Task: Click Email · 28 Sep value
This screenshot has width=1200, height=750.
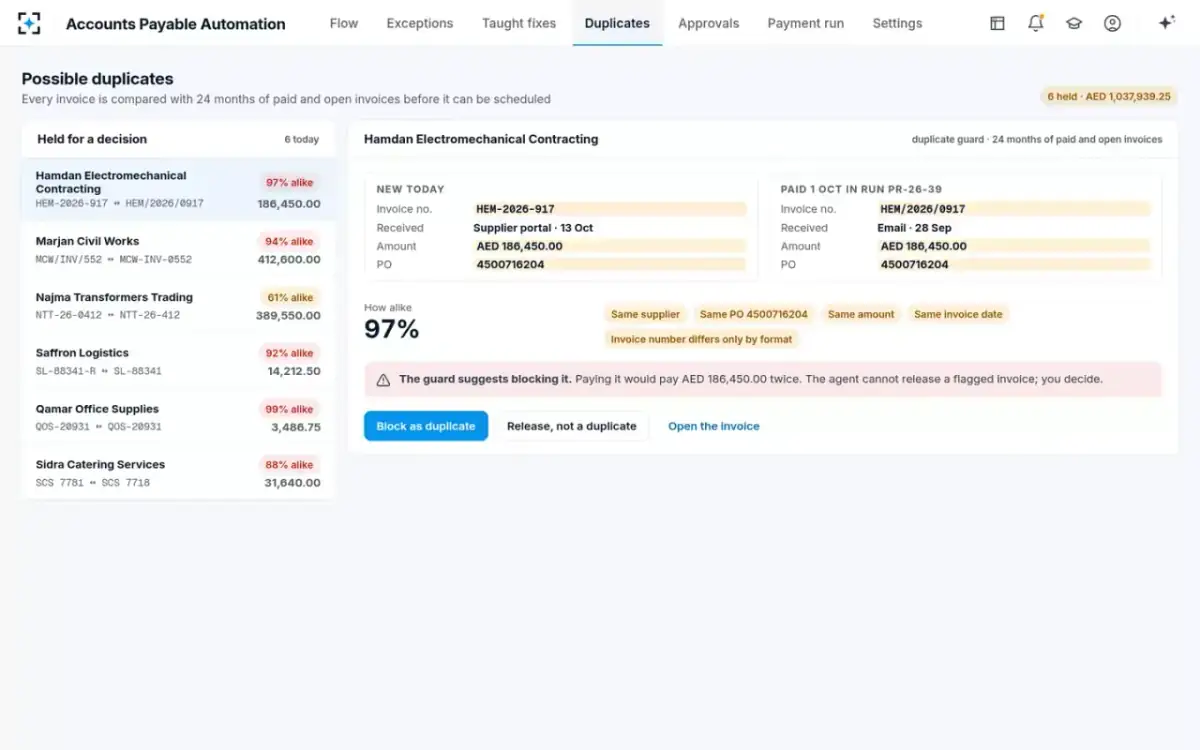Action: tap(914, 228)
